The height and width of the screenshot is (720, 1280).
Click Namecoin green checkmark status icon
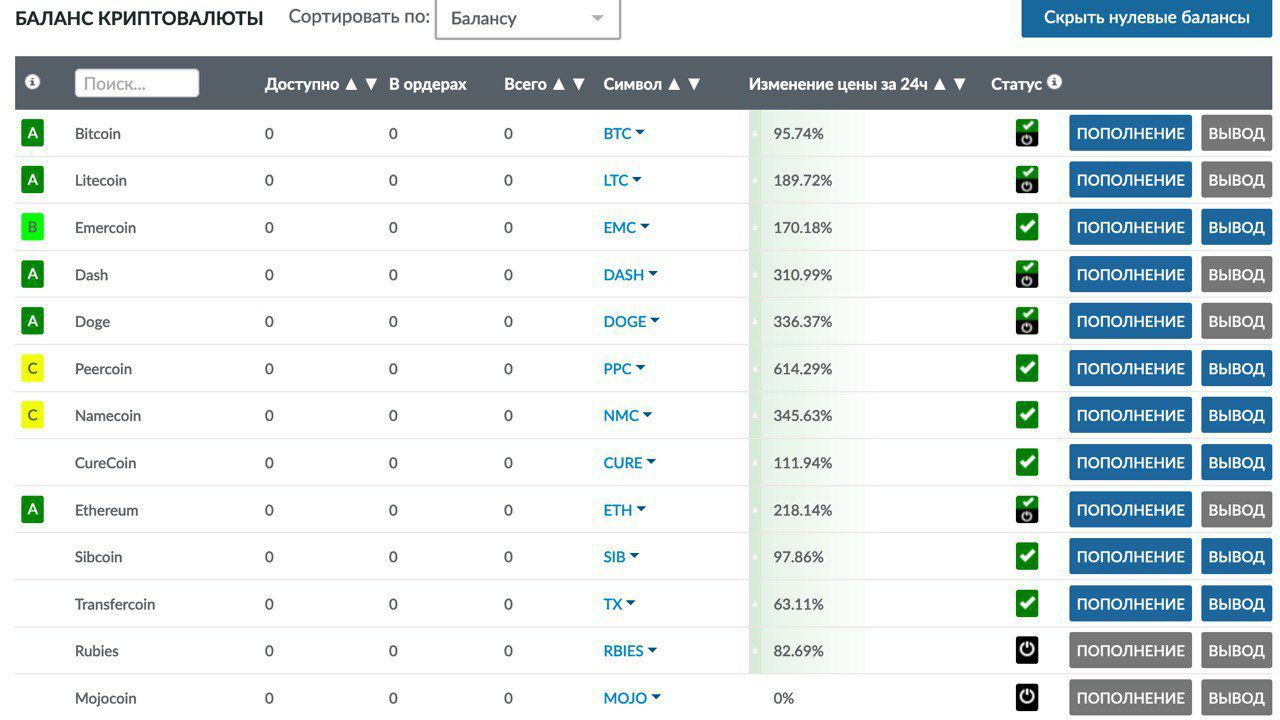coord(1027,415)
